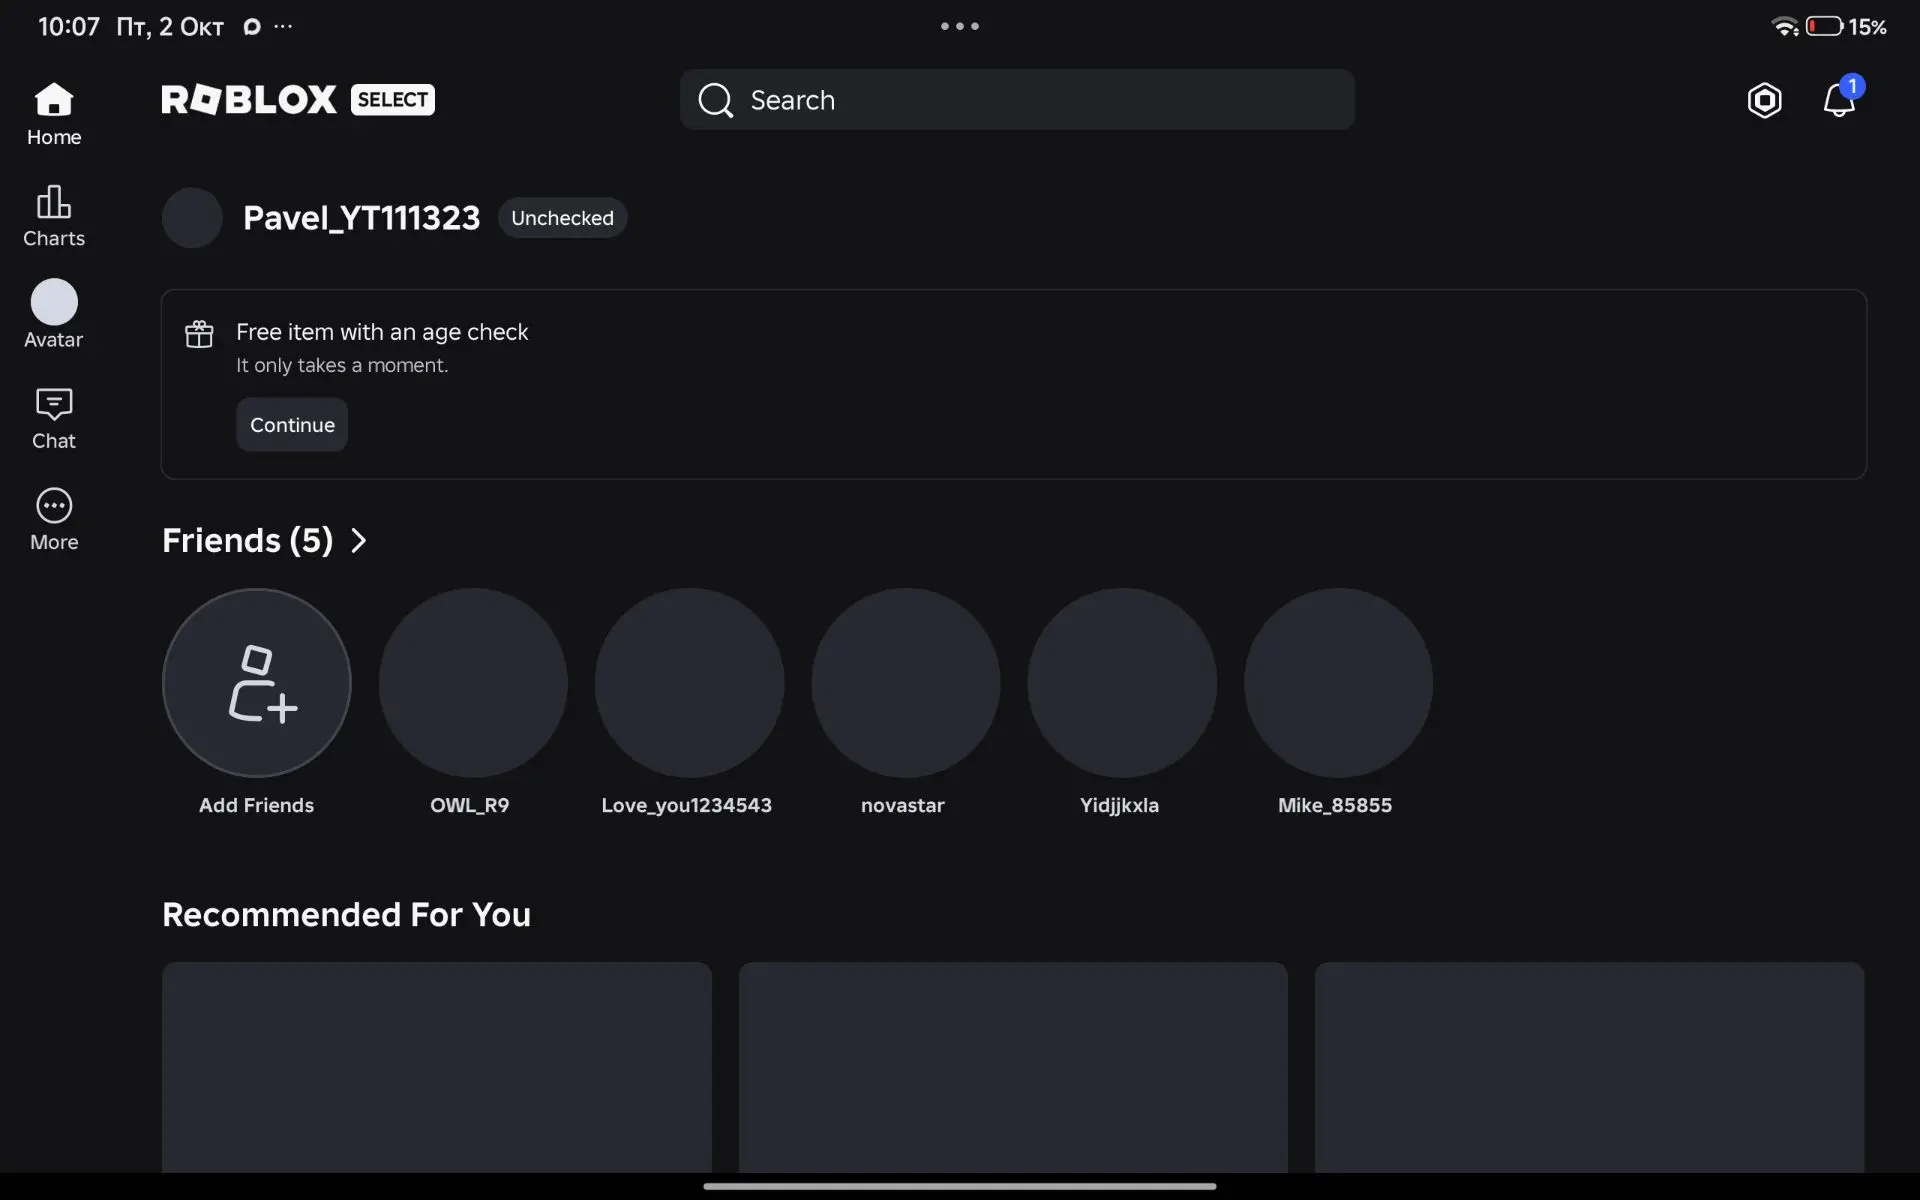Open Charts in the sidebar
Image resolution: width=1920 pixels, height=1200 pixels.
point(54,216)
